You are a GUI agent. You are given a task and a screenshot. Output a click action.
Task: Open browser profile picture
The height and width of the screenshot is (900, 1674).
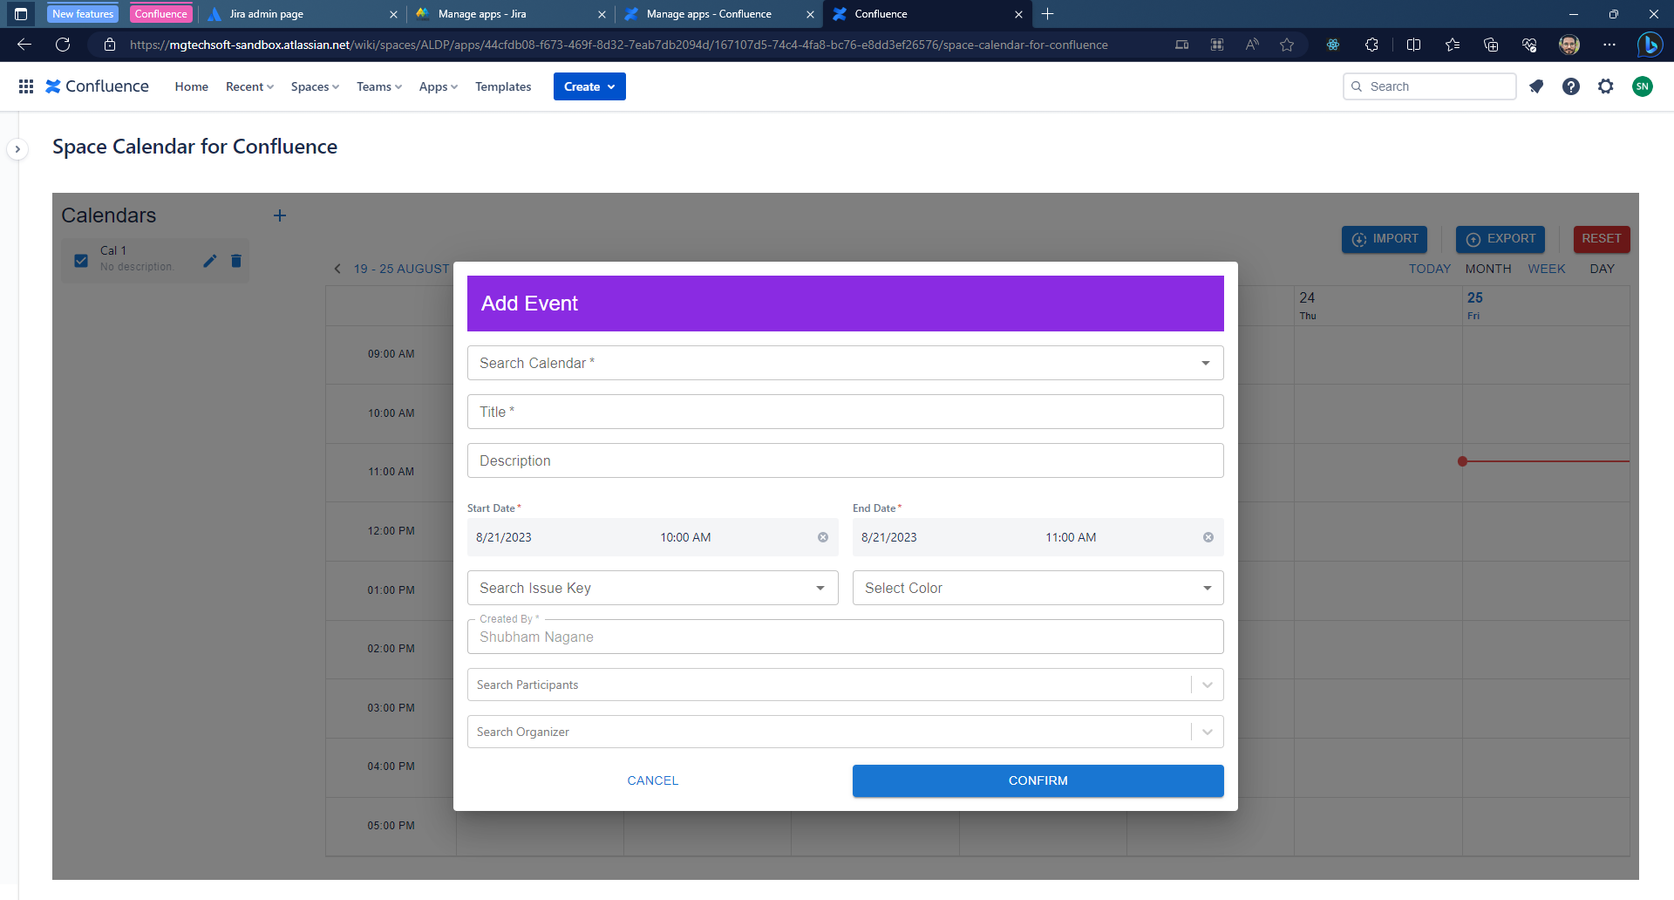pos(1569,45)
